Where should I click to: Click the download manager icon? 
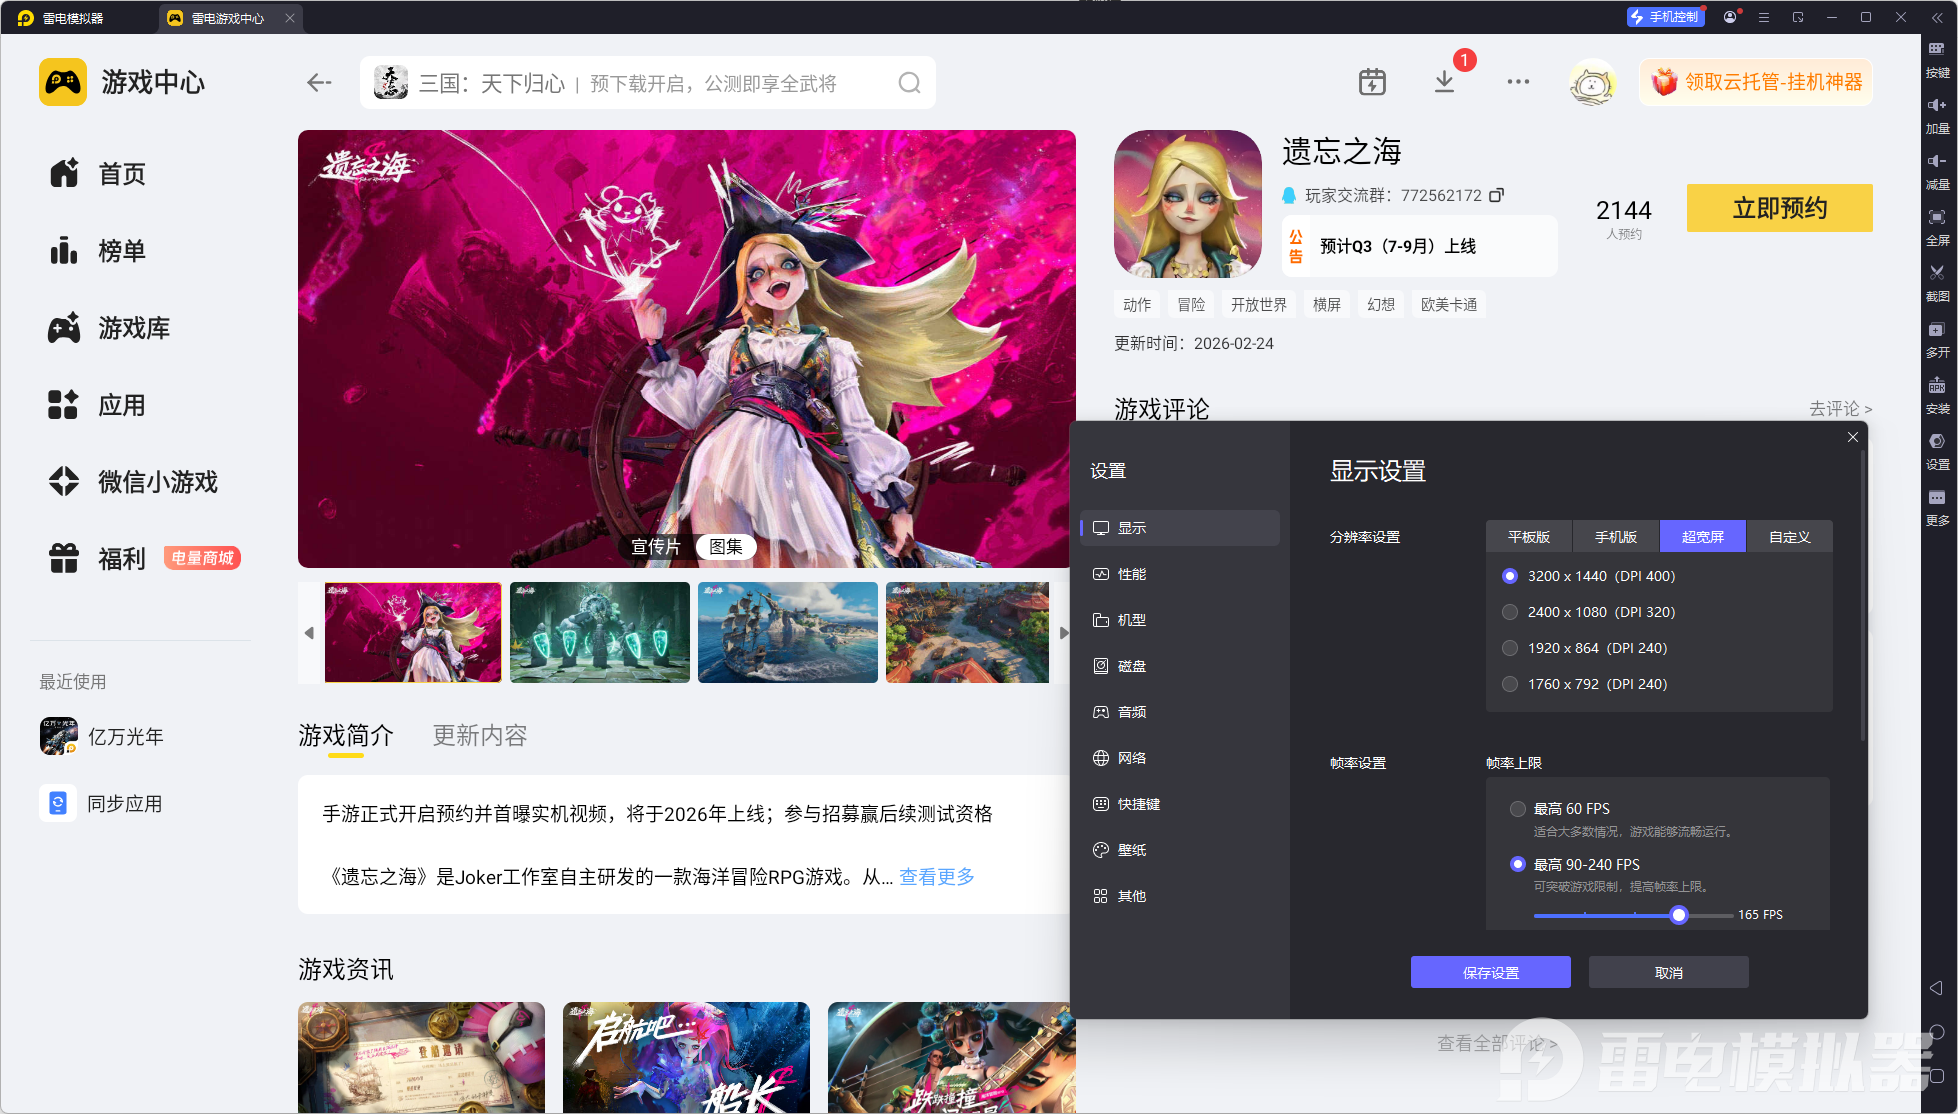pyautogui.click(x=1444, y=82)
